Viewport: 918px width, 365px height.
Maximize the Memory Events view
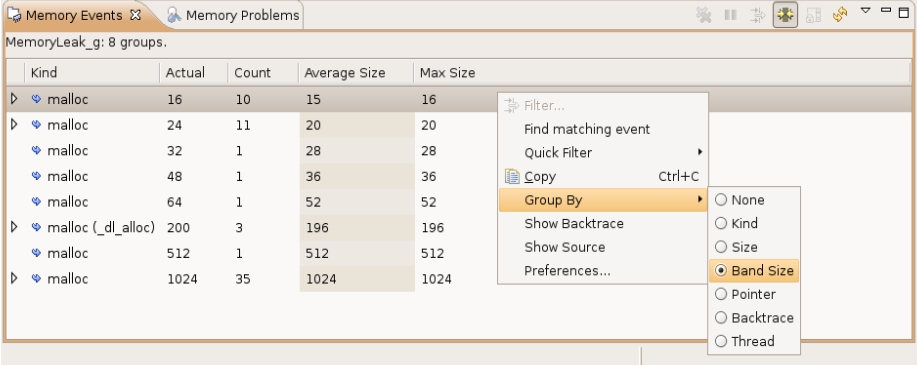(904, 12)
